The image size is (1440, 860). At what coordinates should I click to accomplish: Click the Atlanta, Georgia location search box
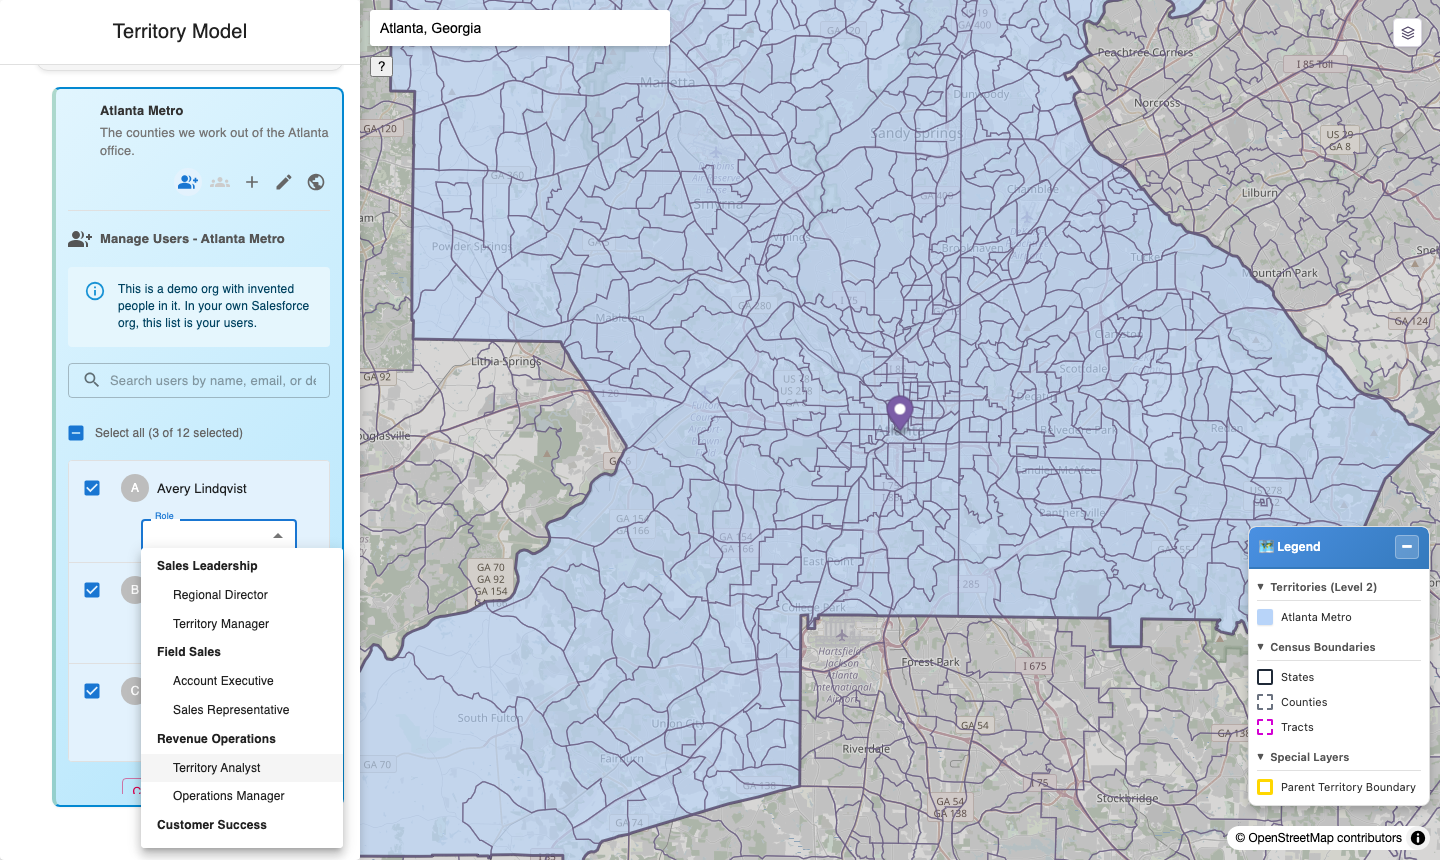(x=520, y=28)
